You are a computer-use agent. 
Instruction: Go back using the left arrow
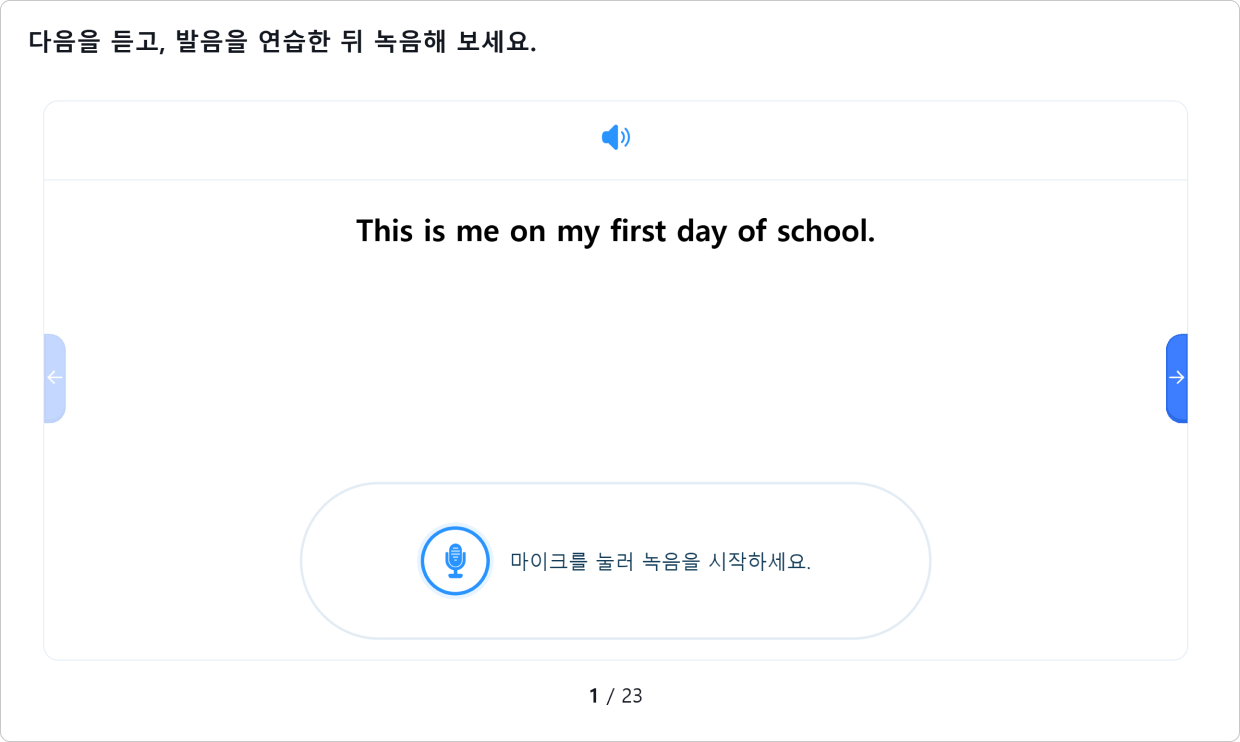(55, 378)
